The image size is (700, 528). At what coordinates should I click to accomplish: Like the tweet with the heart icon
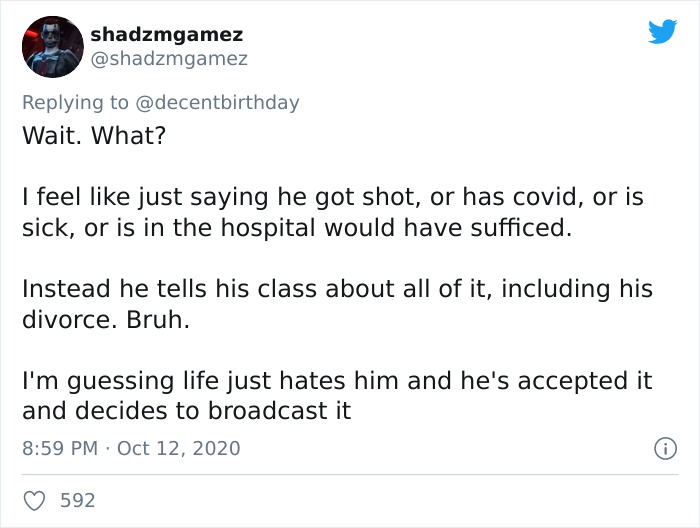pyautogui.click(x=34, y=501)
